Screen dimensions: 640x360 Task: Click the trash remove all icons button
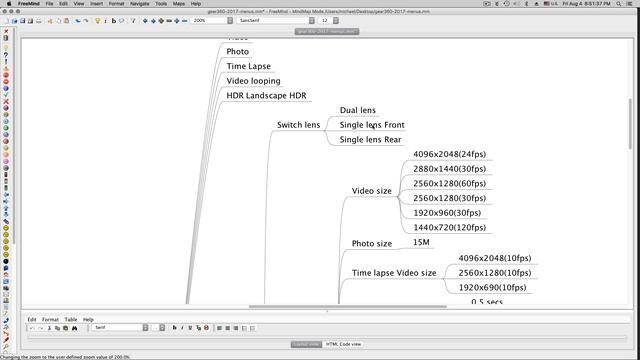coord(6,38)
